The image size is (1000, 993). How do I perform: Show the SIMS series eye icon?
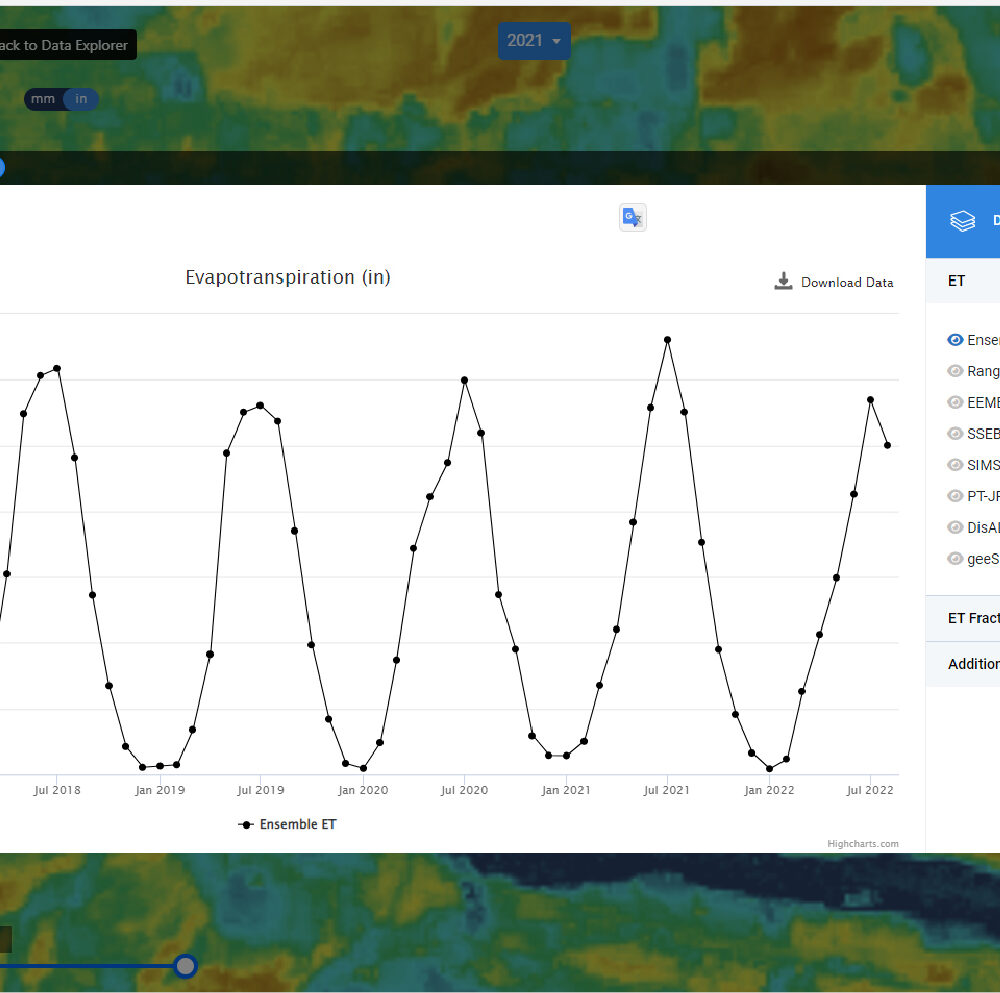pos(955,465)
